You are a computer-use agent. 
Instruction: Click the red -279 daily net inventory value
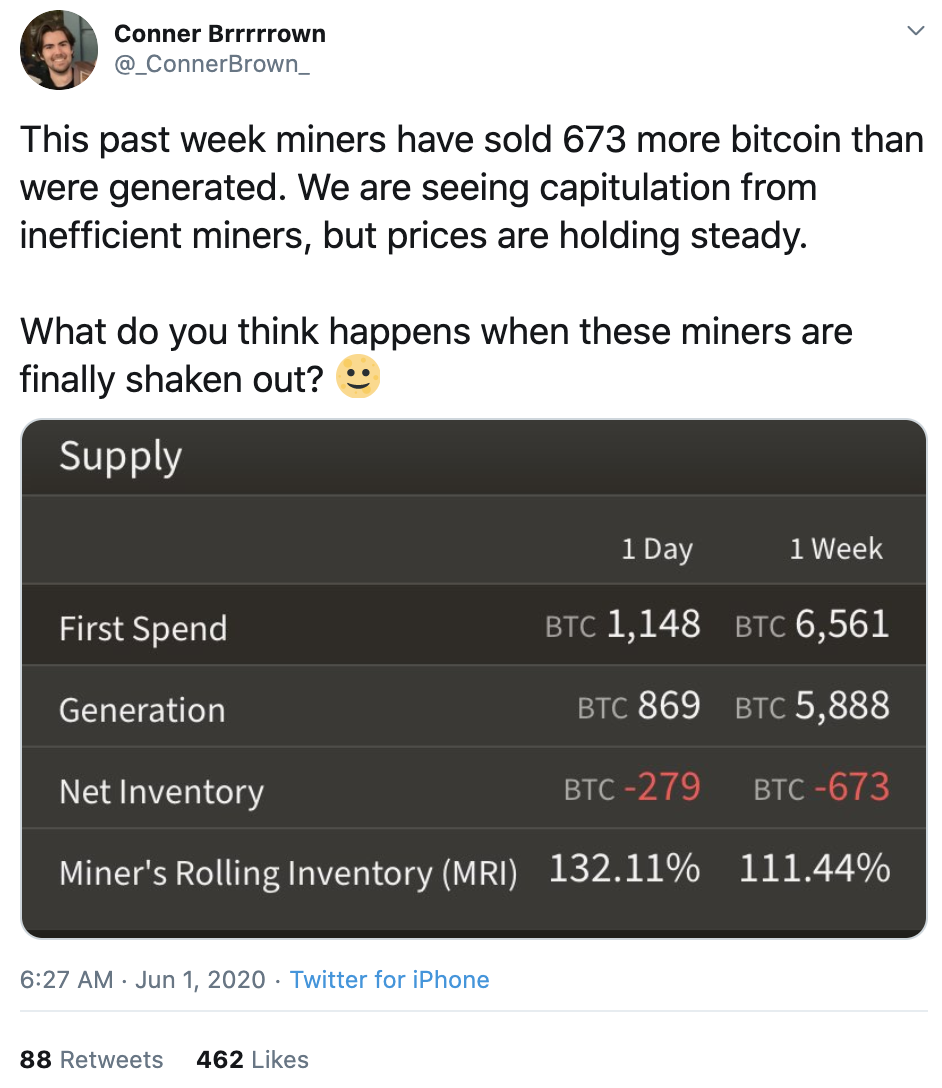coord(661,788)
